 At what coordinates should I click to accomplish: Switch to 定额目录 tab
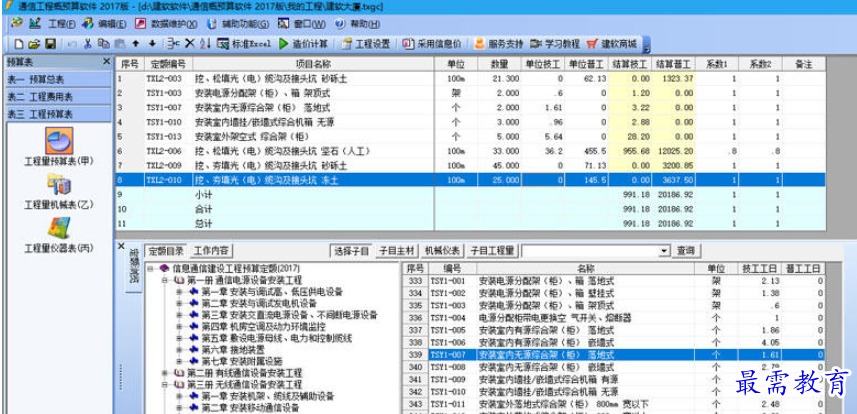pyautogui.click(x=166, y=251)
